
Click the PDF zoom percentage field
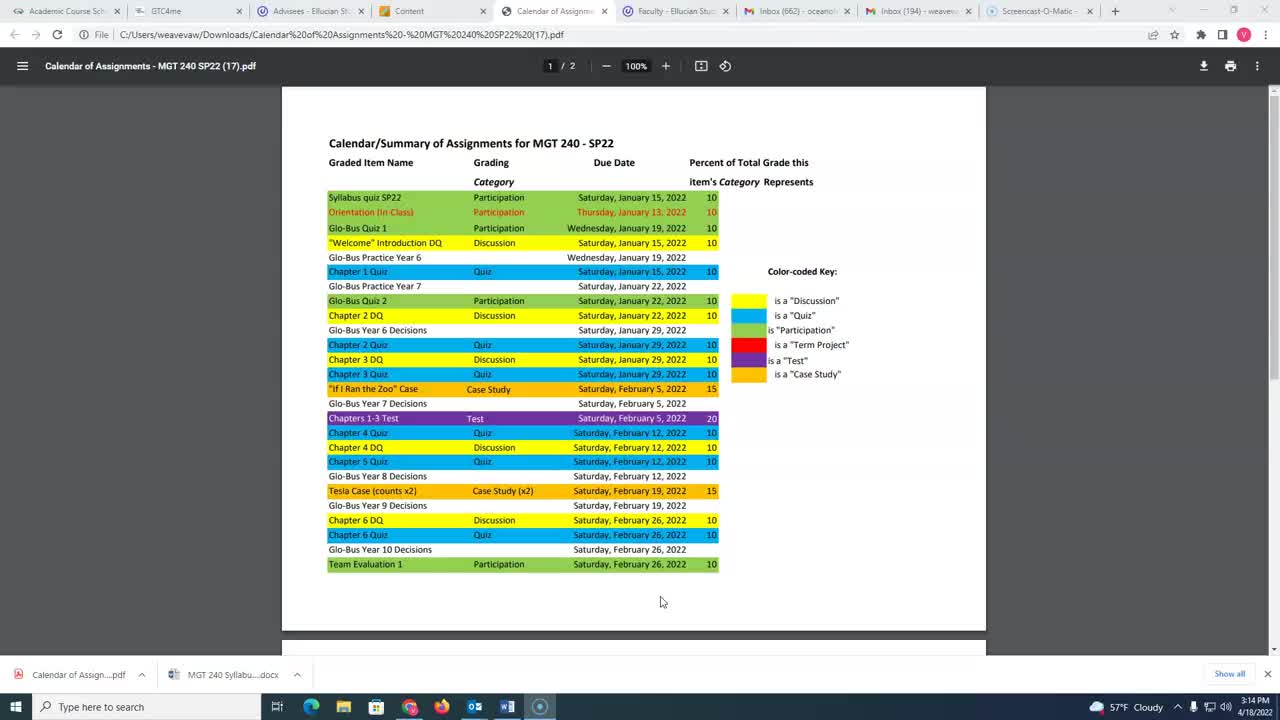tap(636, 66)
